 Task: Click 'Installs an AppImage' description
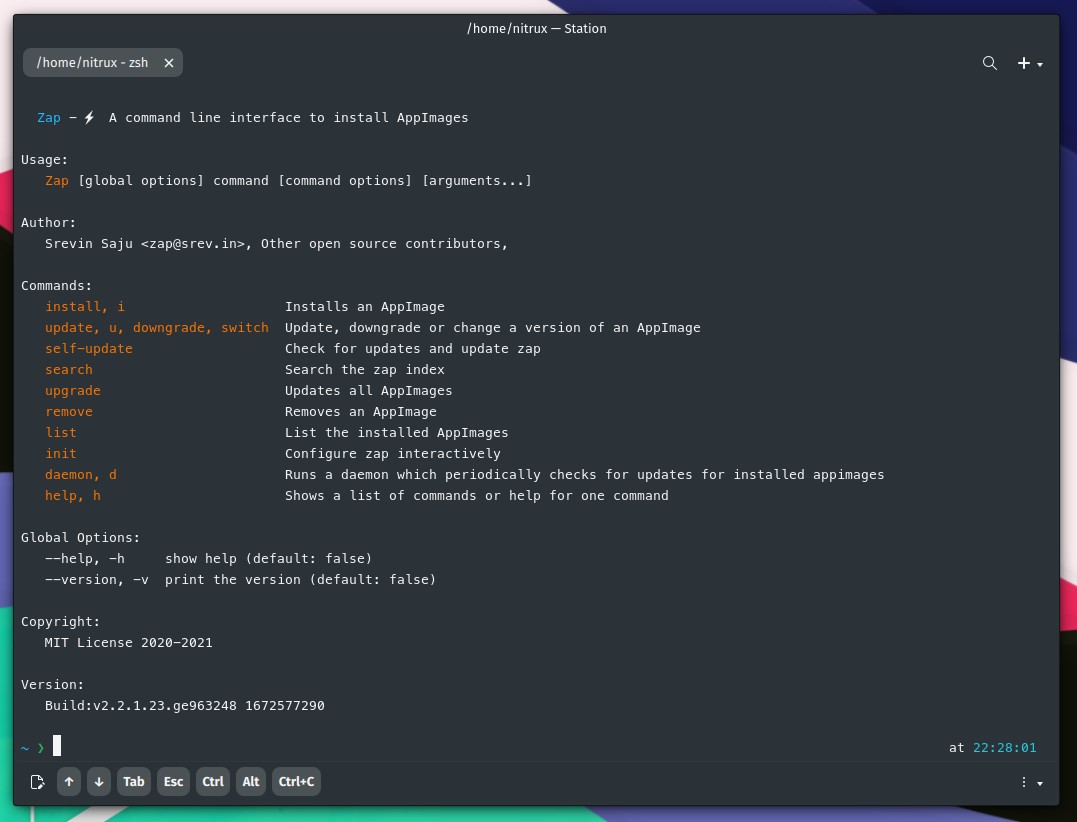point(365,307)
